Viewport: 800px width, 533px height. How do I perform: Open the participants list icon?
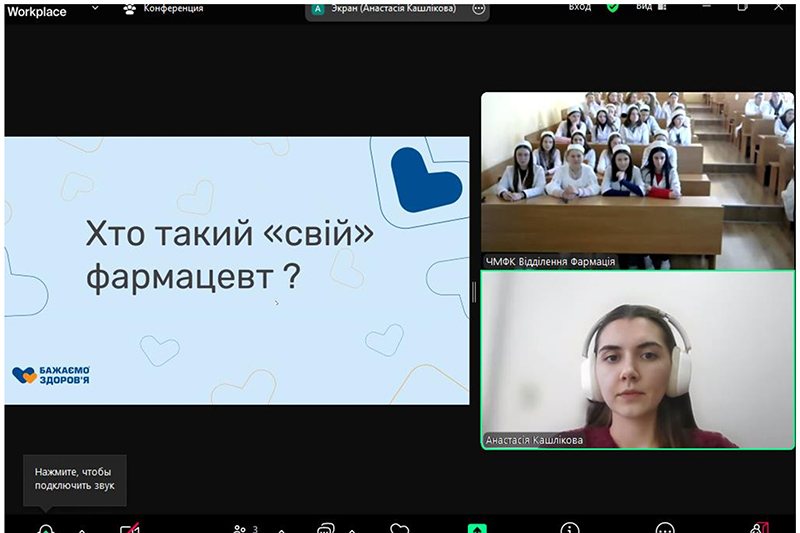tap(240, 529)
